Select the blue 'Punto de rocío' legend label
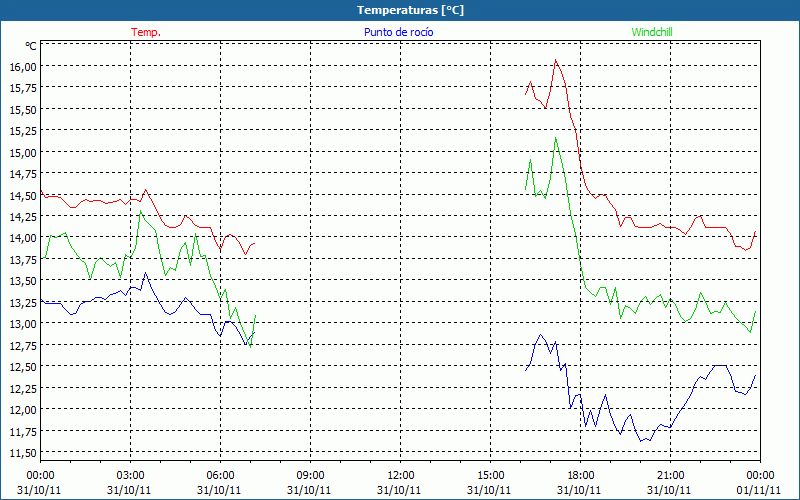 pyautogui.click(x=398, y=32)
